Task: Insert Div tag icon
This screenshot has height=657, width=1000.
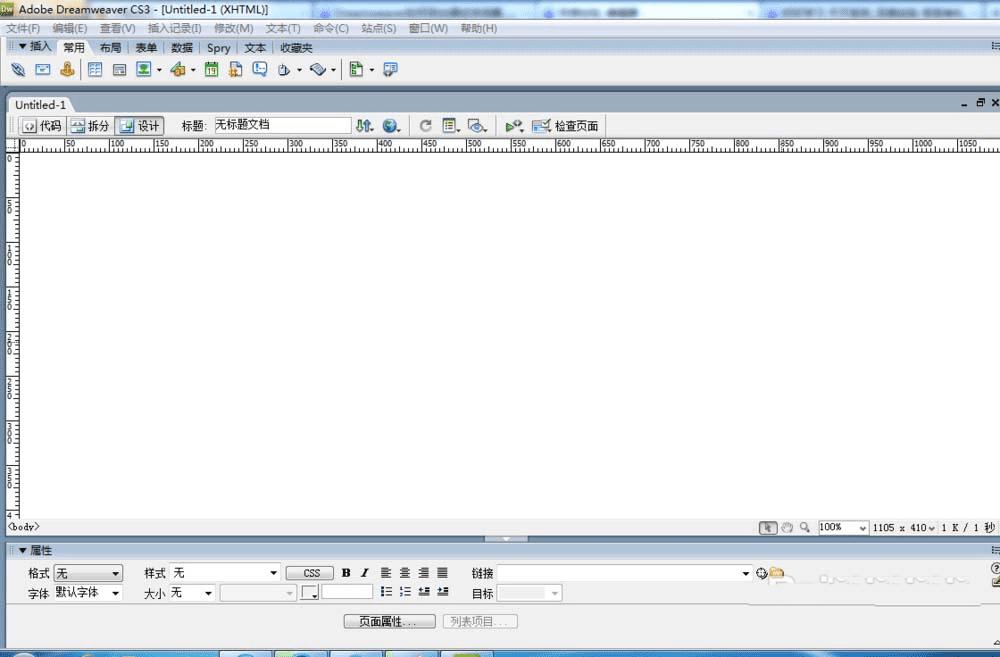Action: click(x=119, y=70)
